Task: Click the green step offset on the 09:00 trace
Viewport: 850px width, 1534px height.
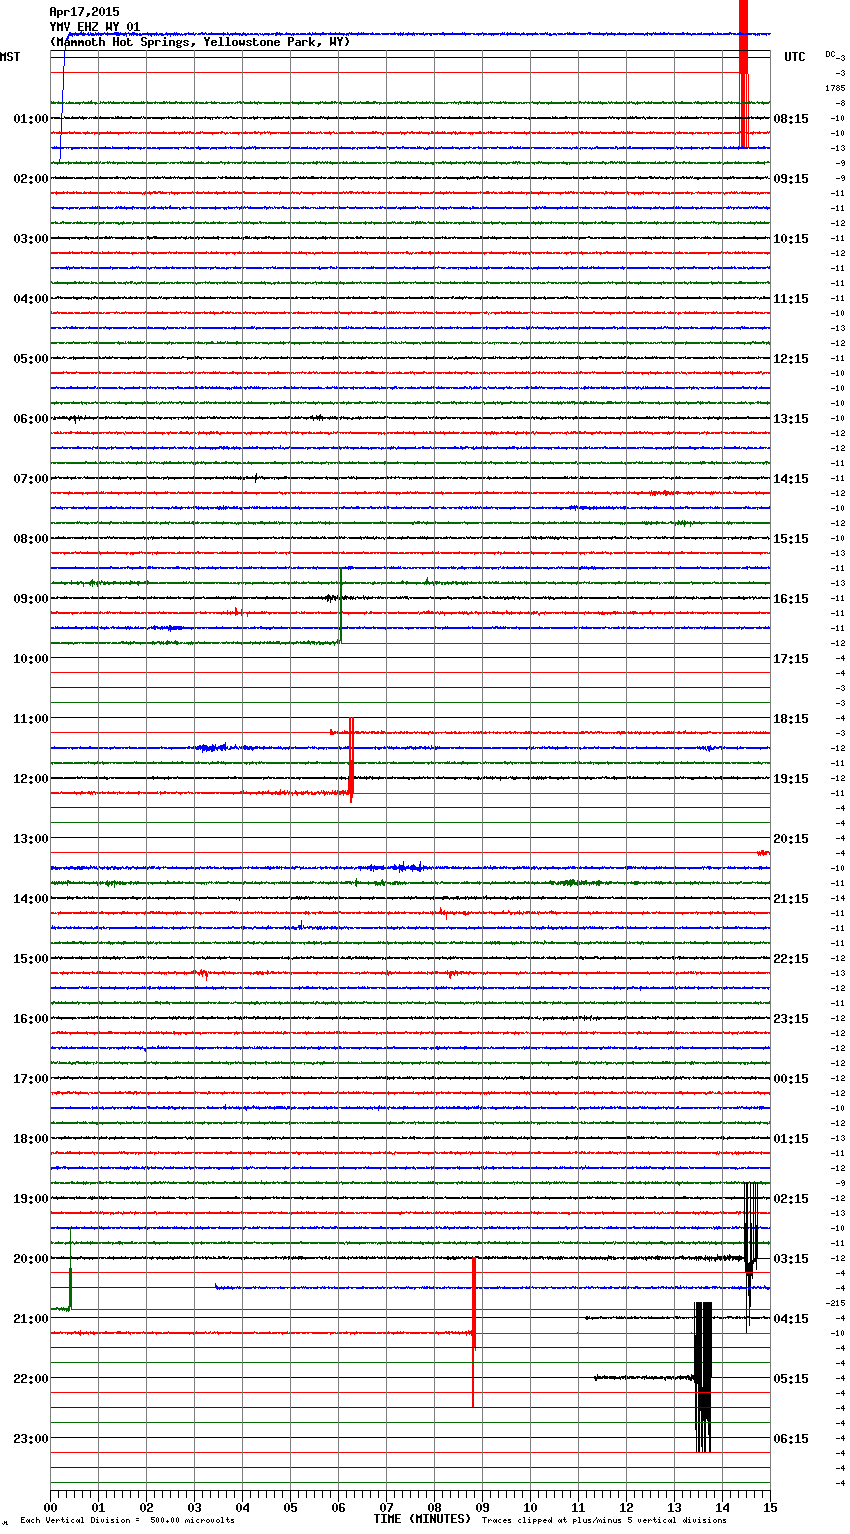Action: click(x=340, y=605)
